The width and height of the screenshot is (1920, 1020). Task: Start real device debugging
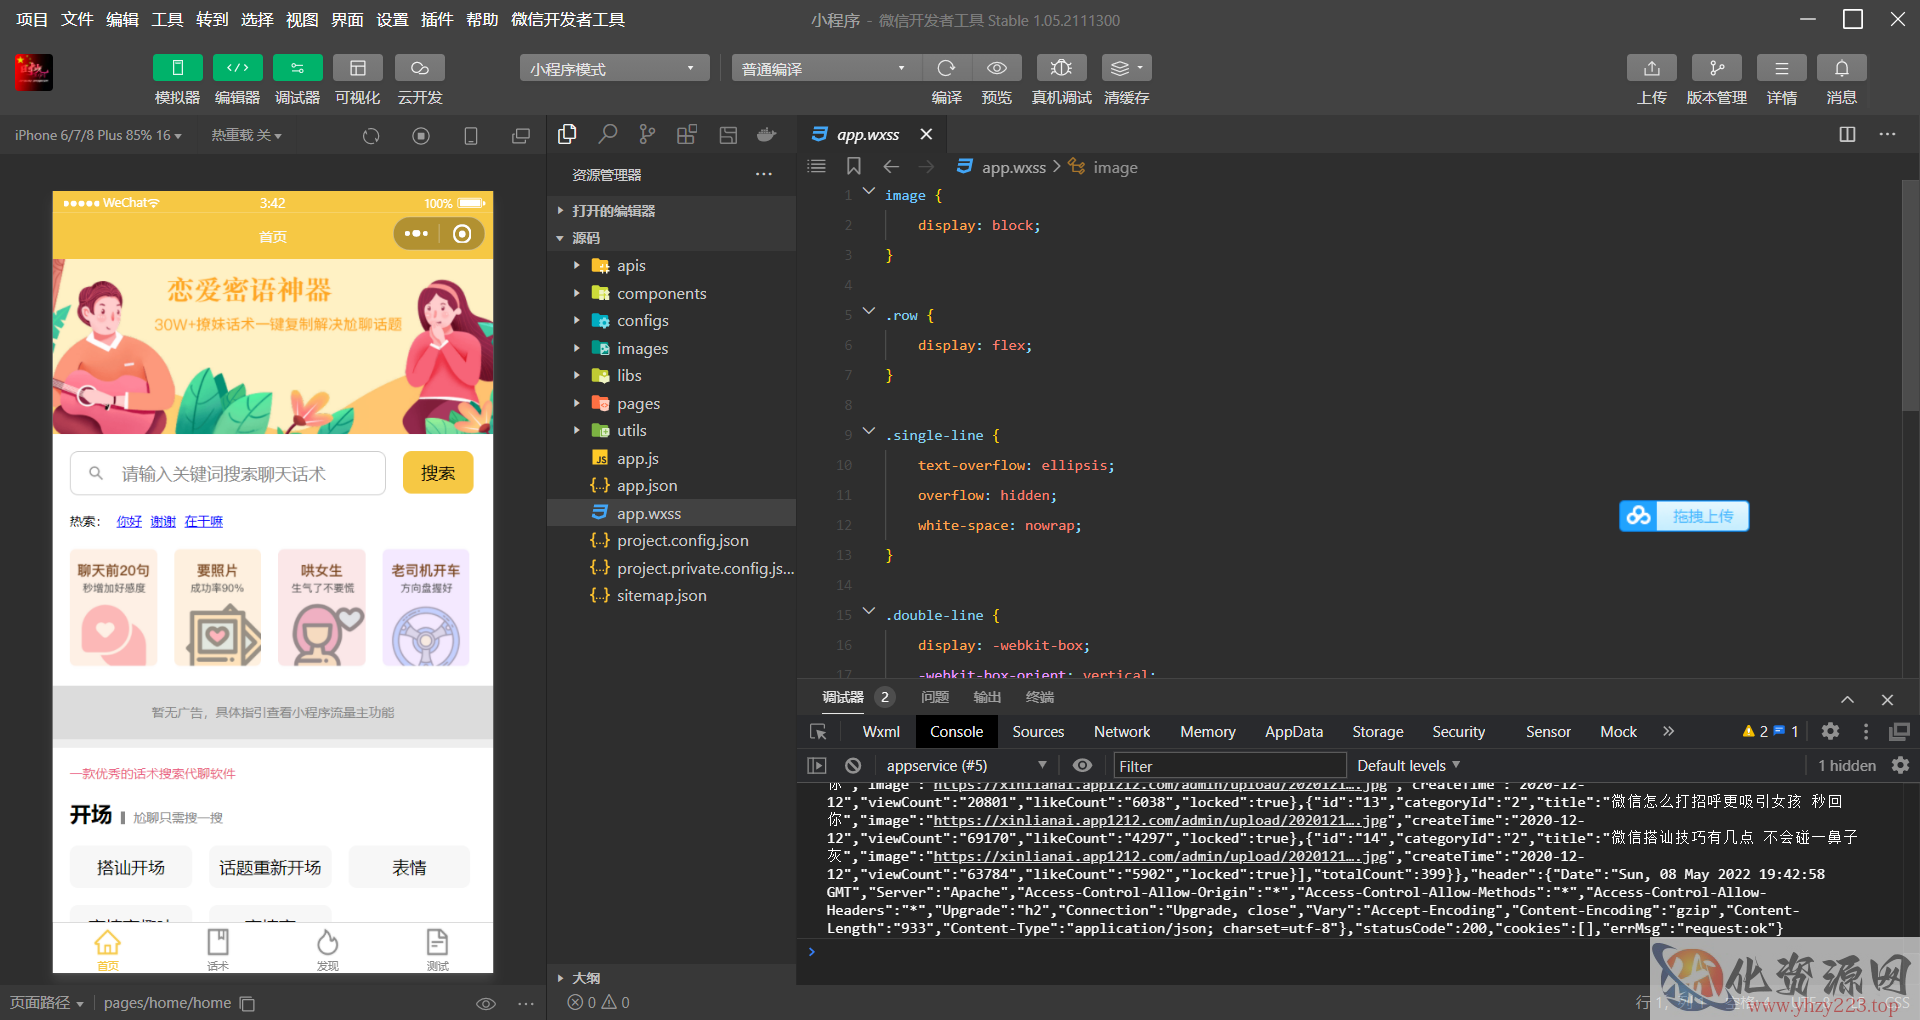coord(1062,68)
